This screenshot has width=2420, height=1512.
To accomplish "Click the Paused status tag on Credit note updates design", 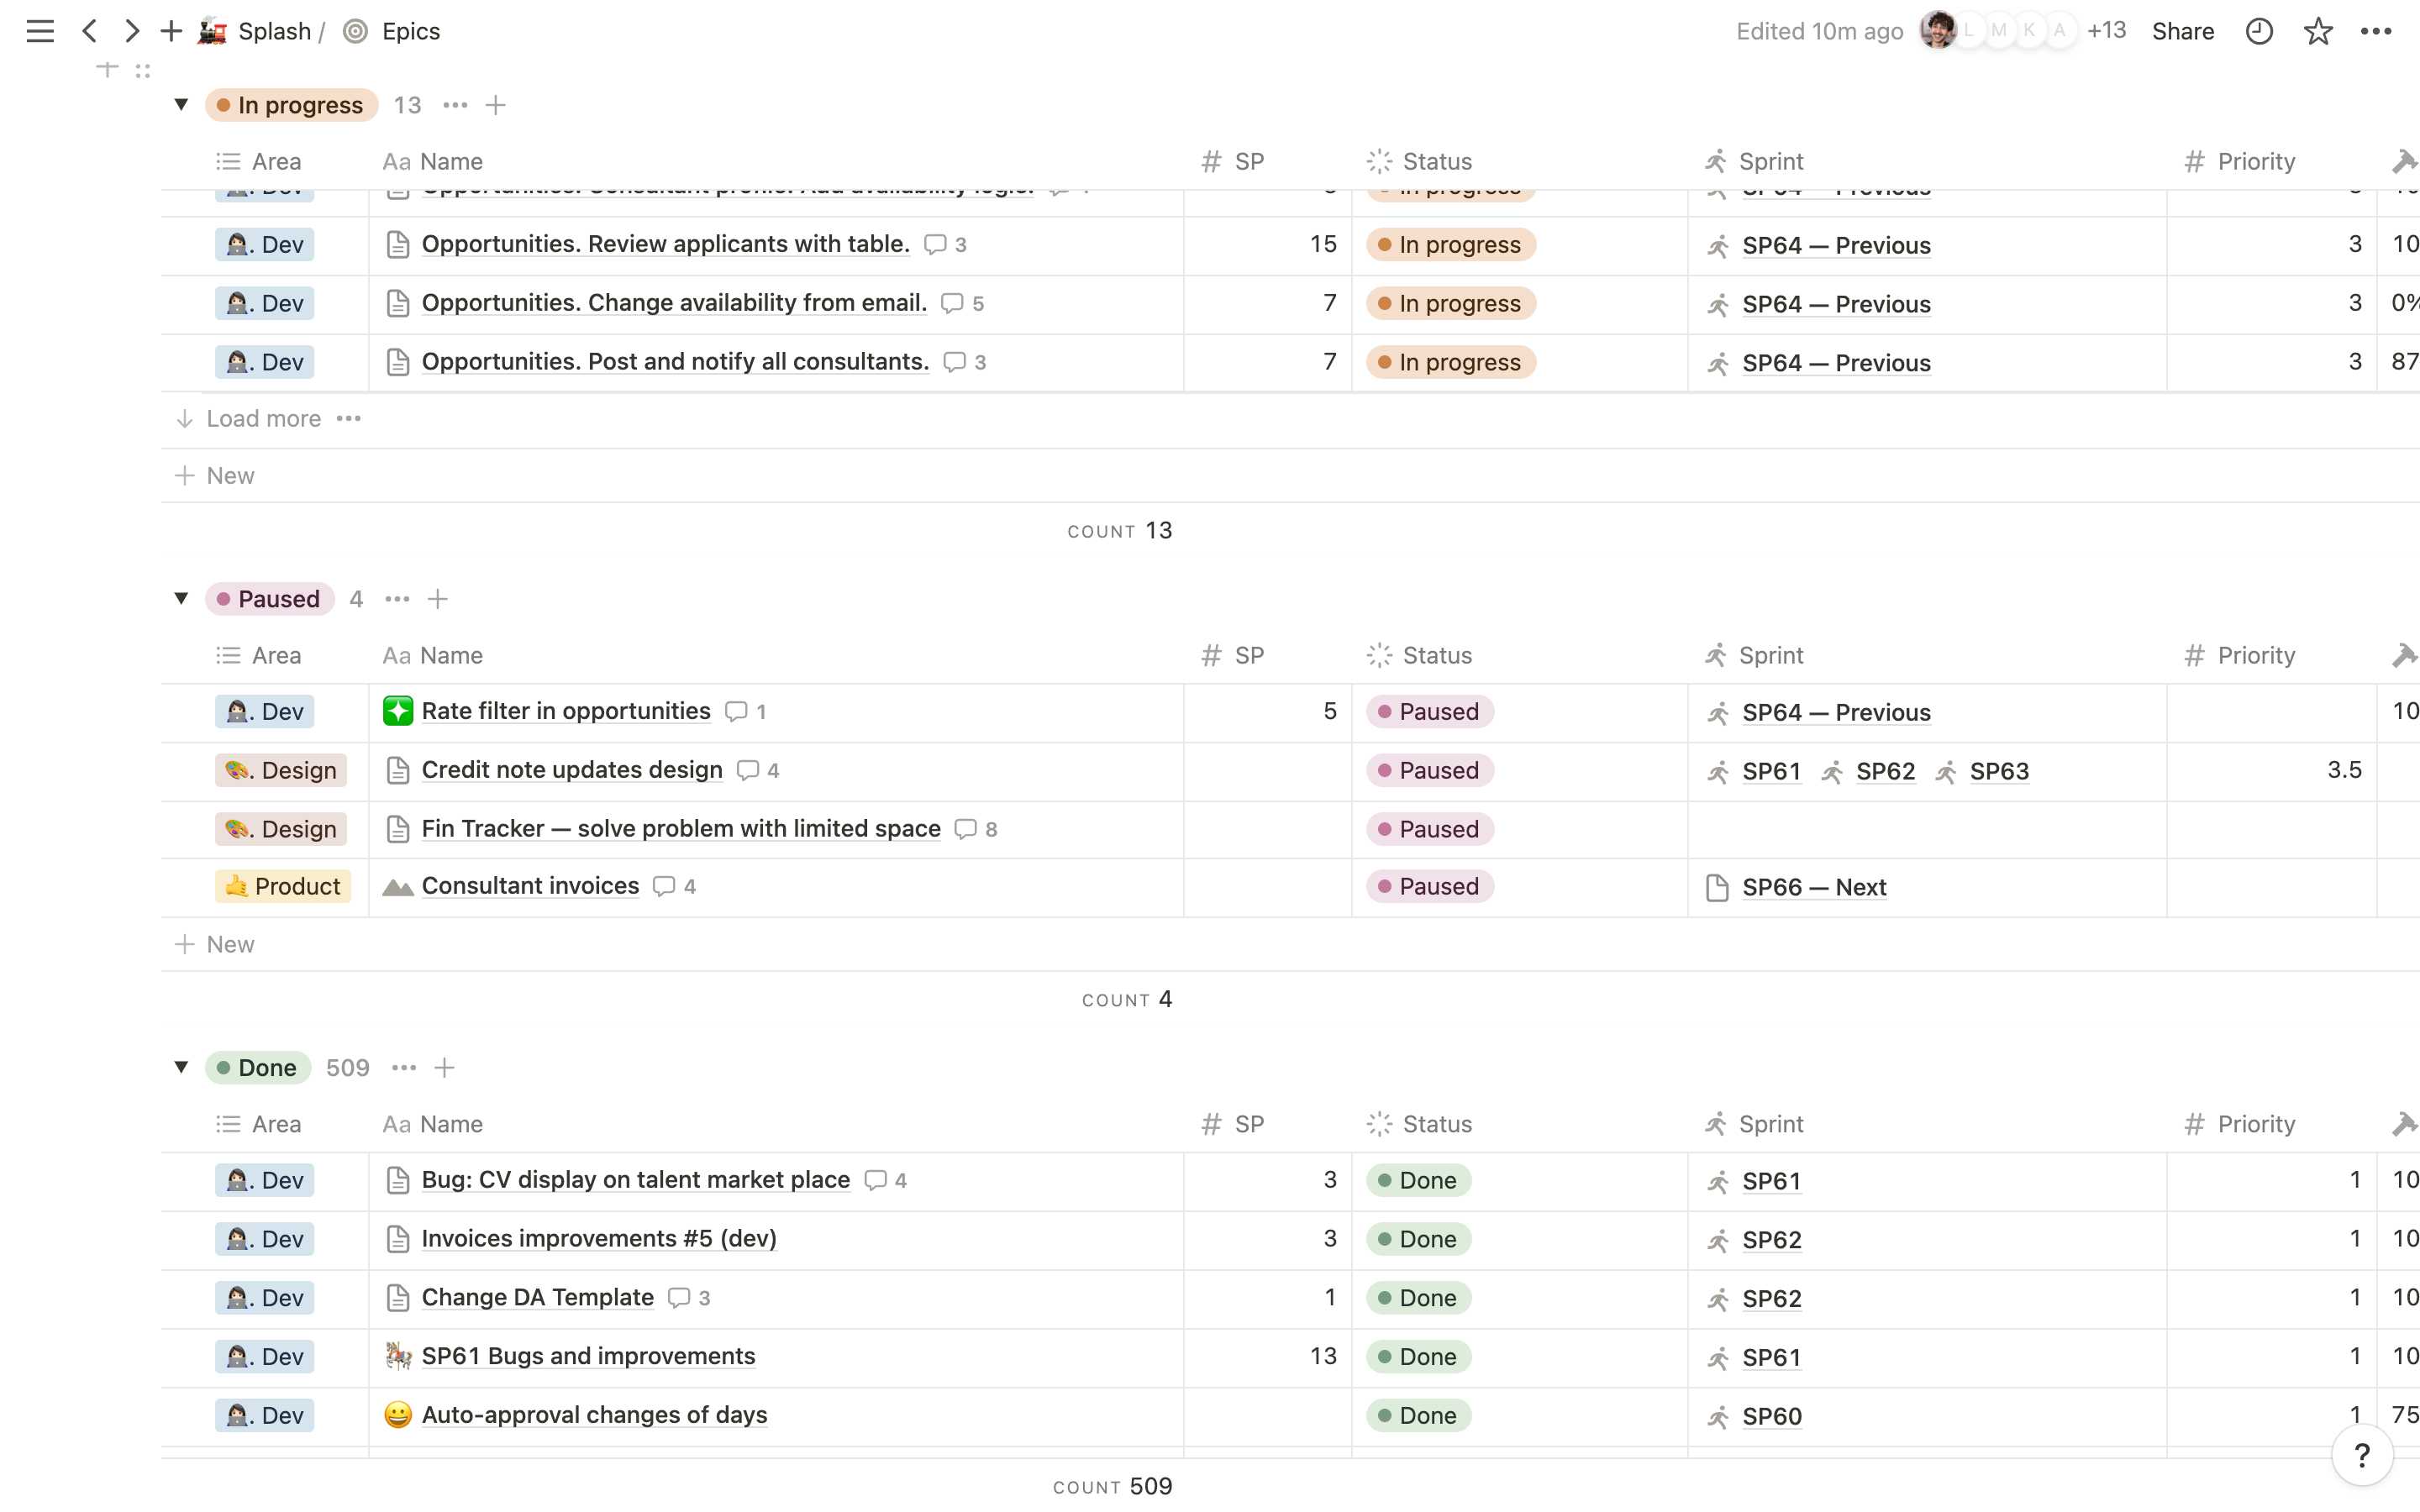I will pos(1429,770).
